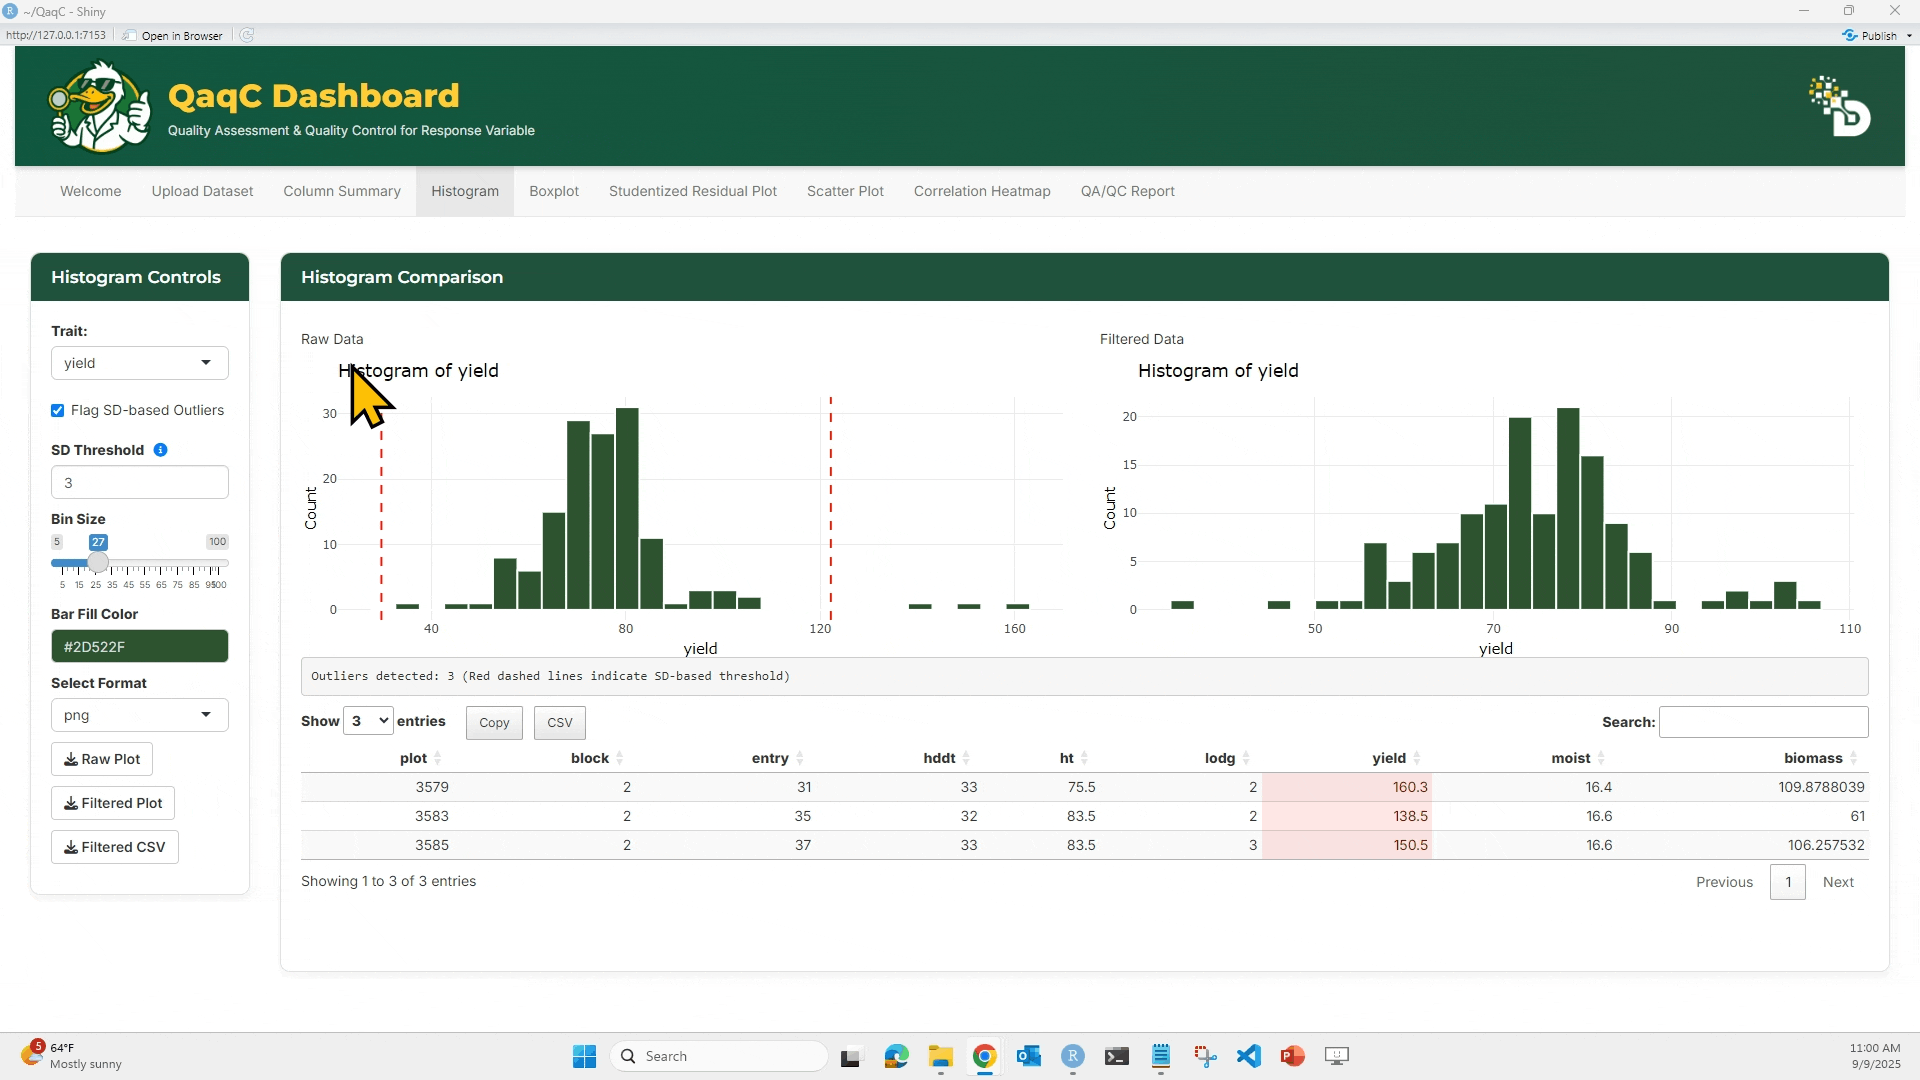
Task: Launch RStudio from the taskbar
Action: click(x=1073, y=1056)
